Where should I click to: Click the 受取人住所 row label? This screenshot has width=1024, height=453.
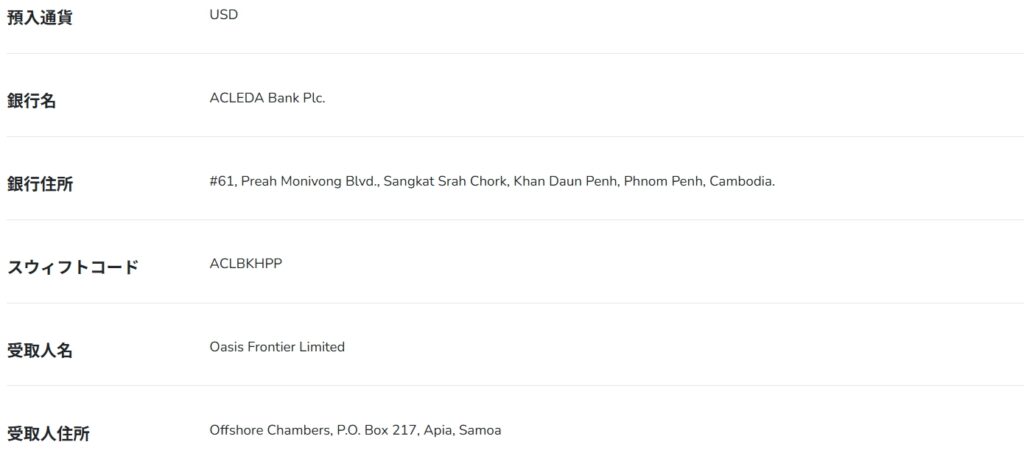click(48, 434)
